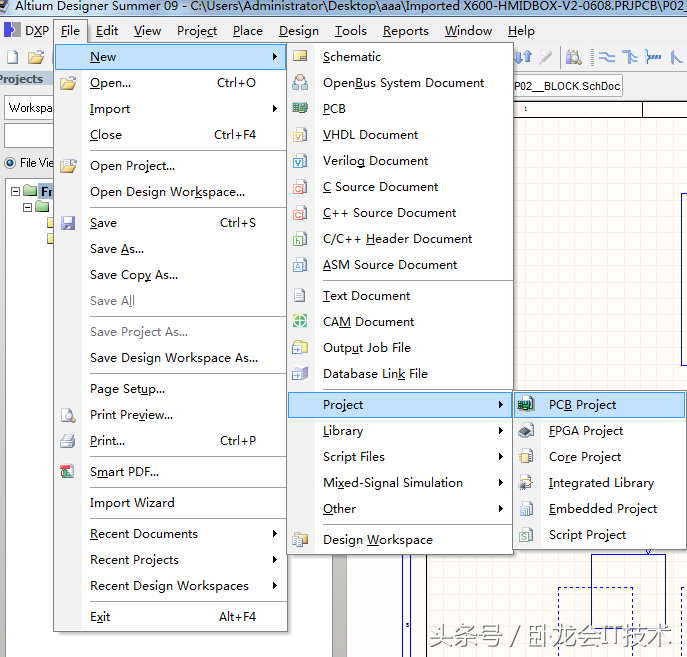
Task: Click the C Source Document icon
Action: click(x=300, y=187)
